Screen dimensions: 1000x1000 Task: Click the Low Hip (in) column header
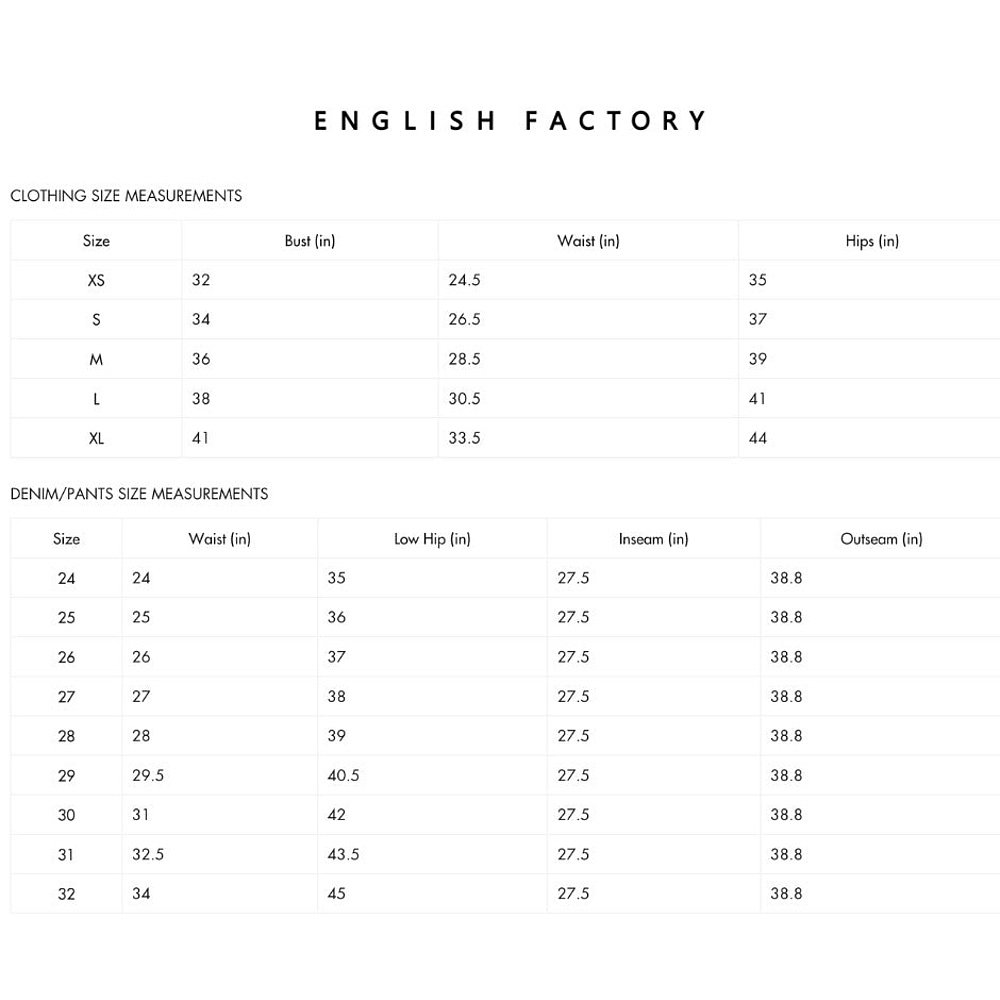(432, 539)
